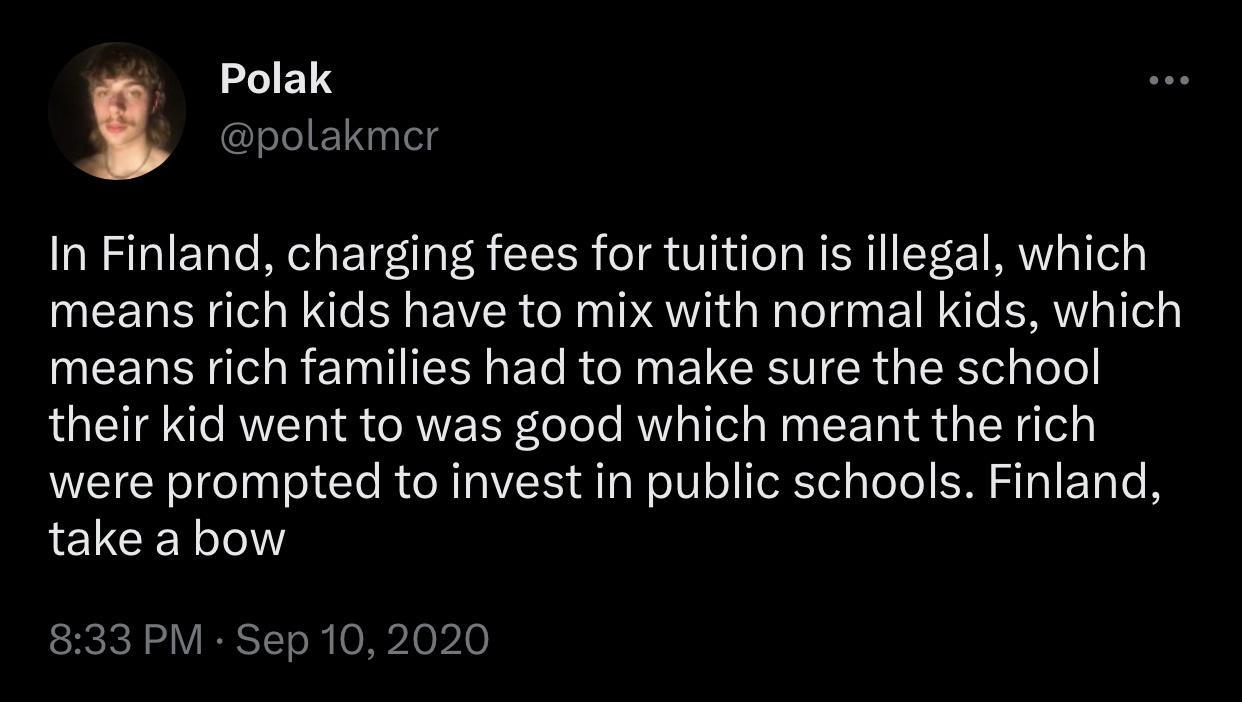1242x702 pixels.
Task: Click Polak's profile picture
Action: point(117,110)
